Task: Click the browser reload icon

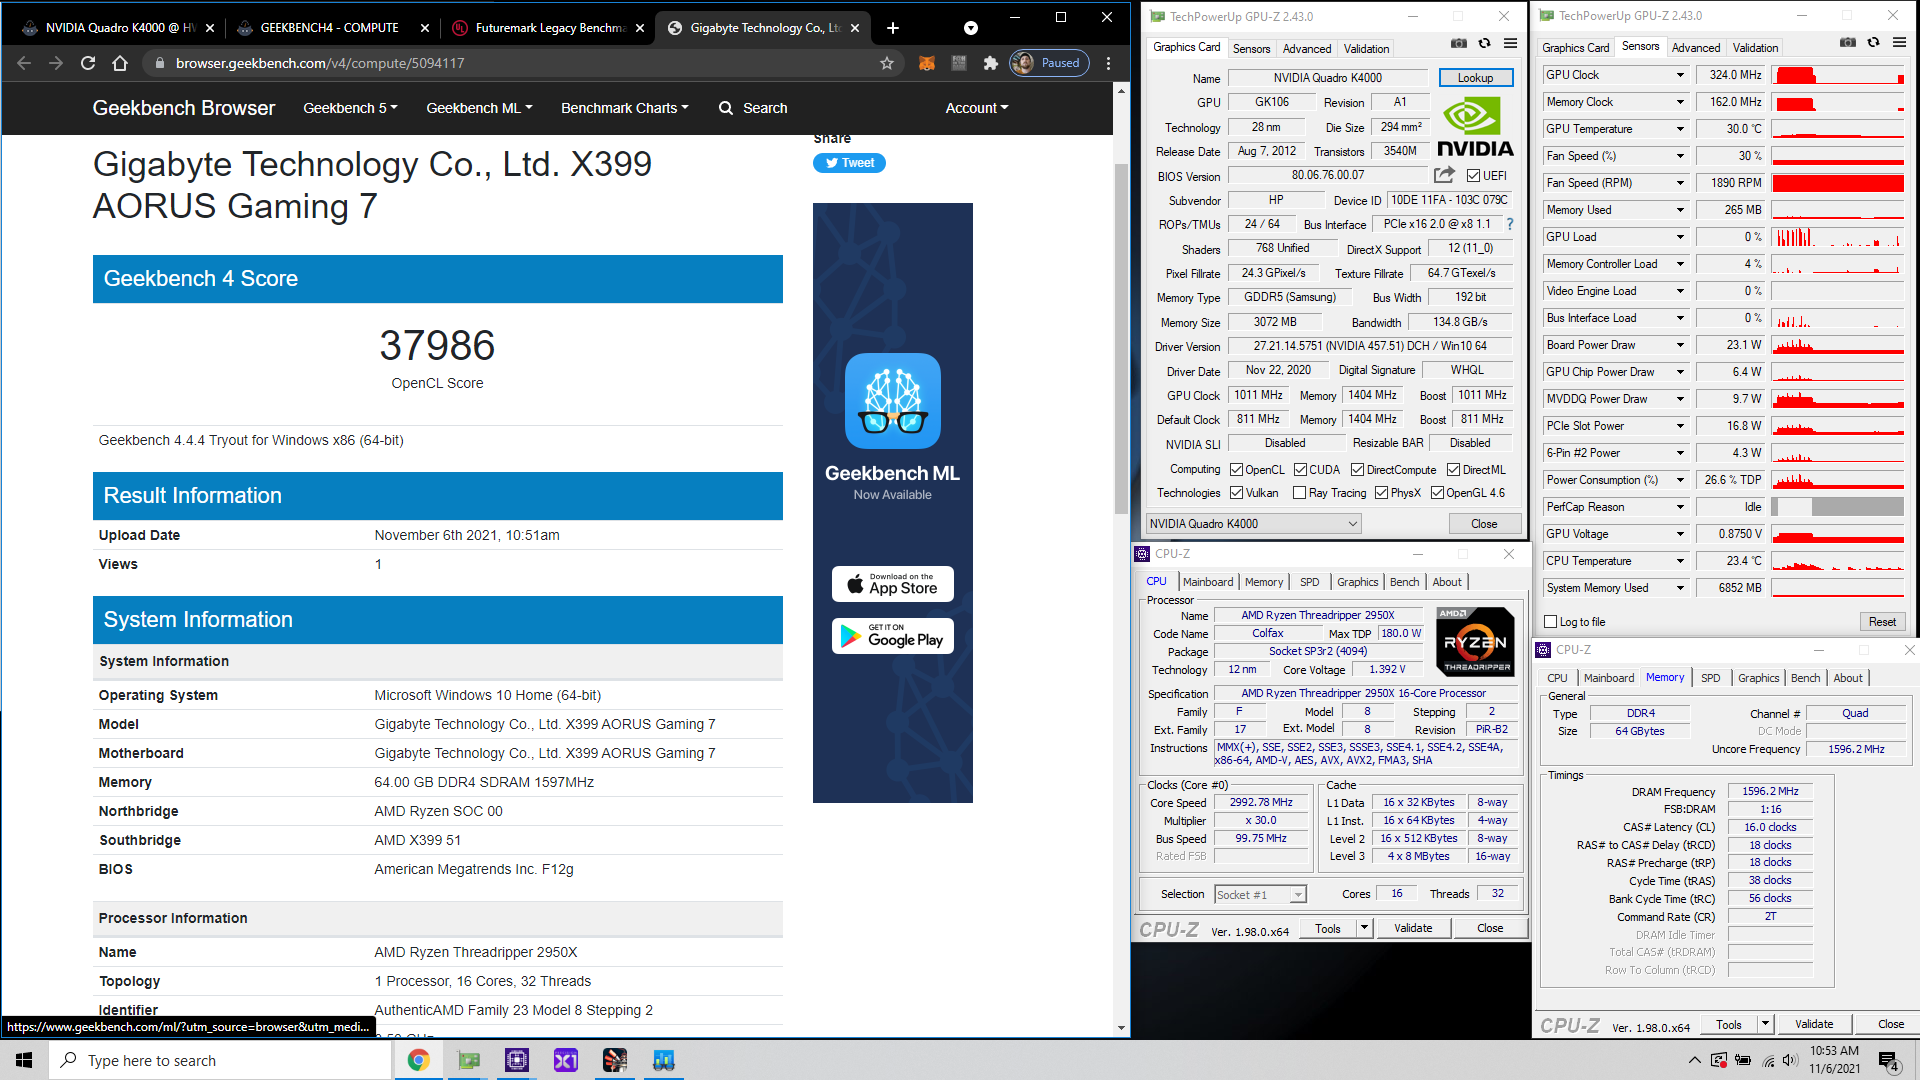Action: pyautogui.click(x=88, y=63)
